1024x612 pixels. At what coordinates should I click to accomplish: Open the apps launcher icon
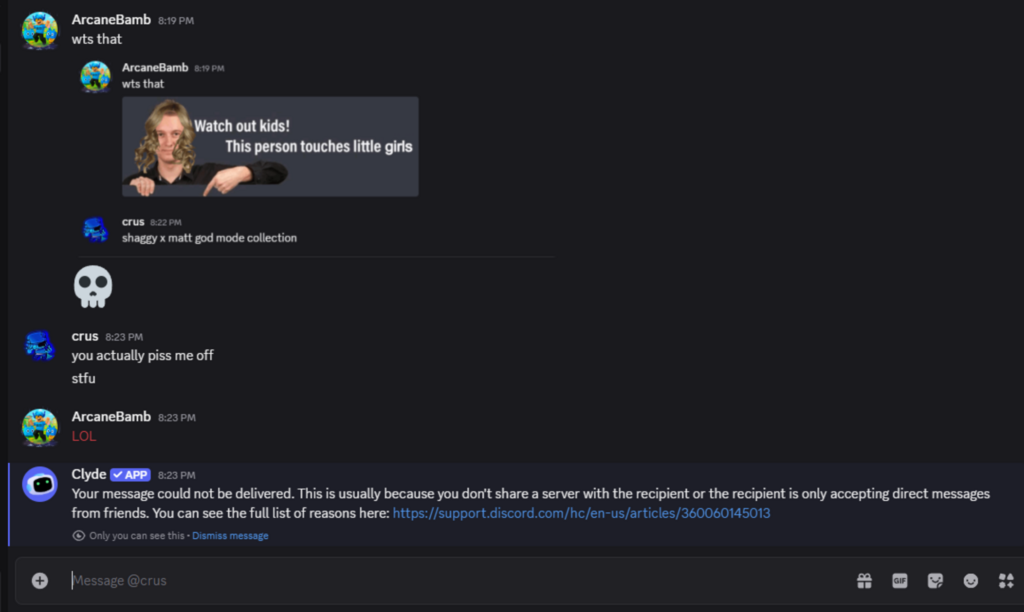coord(1006,580)
